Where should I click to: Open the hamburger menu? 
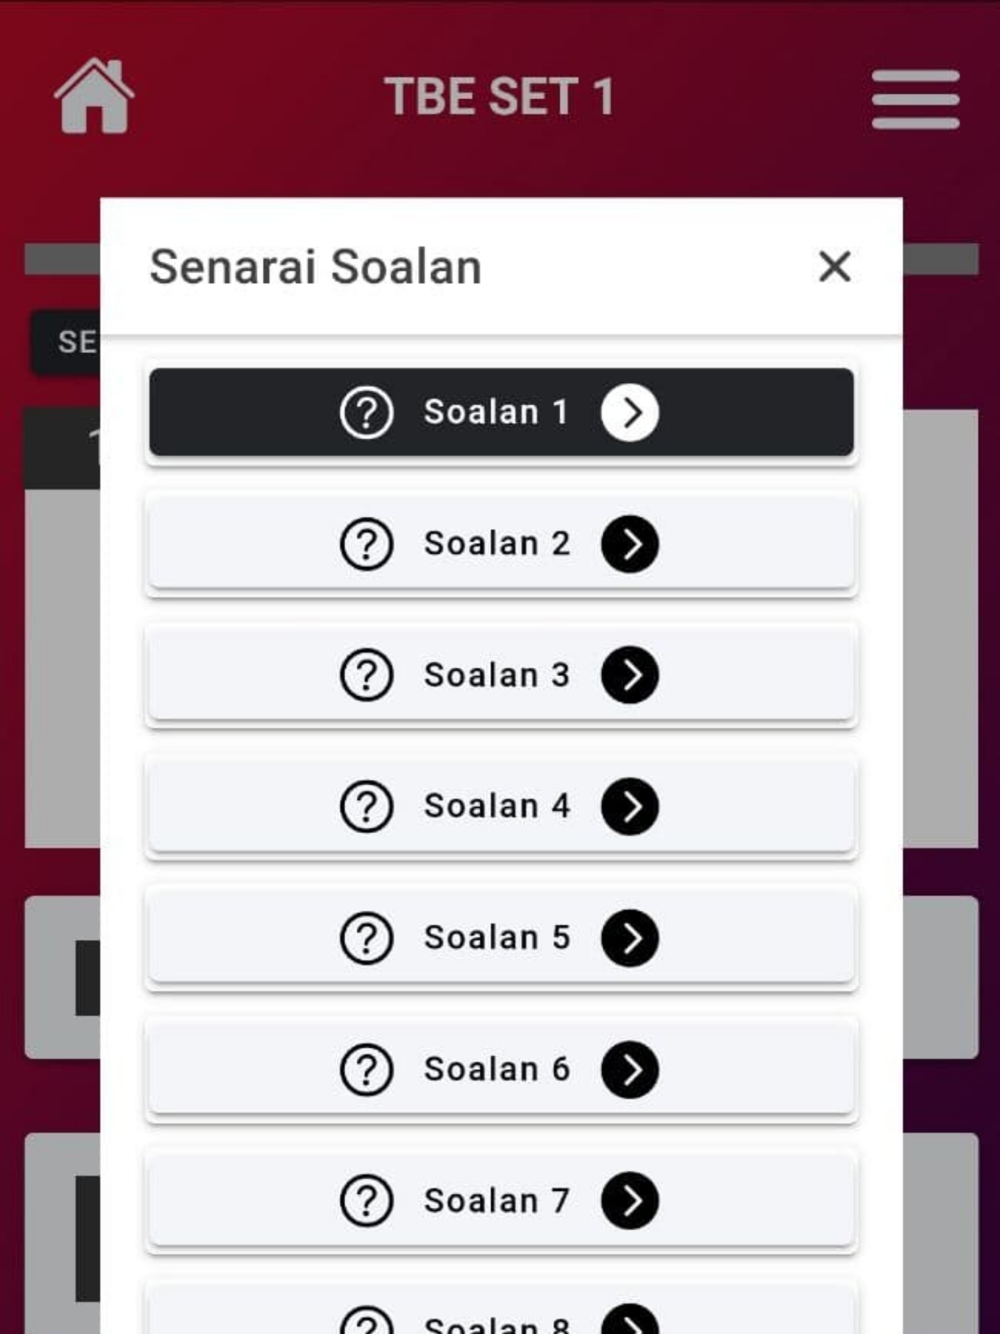pyautogui.click(x=915, y=99)
